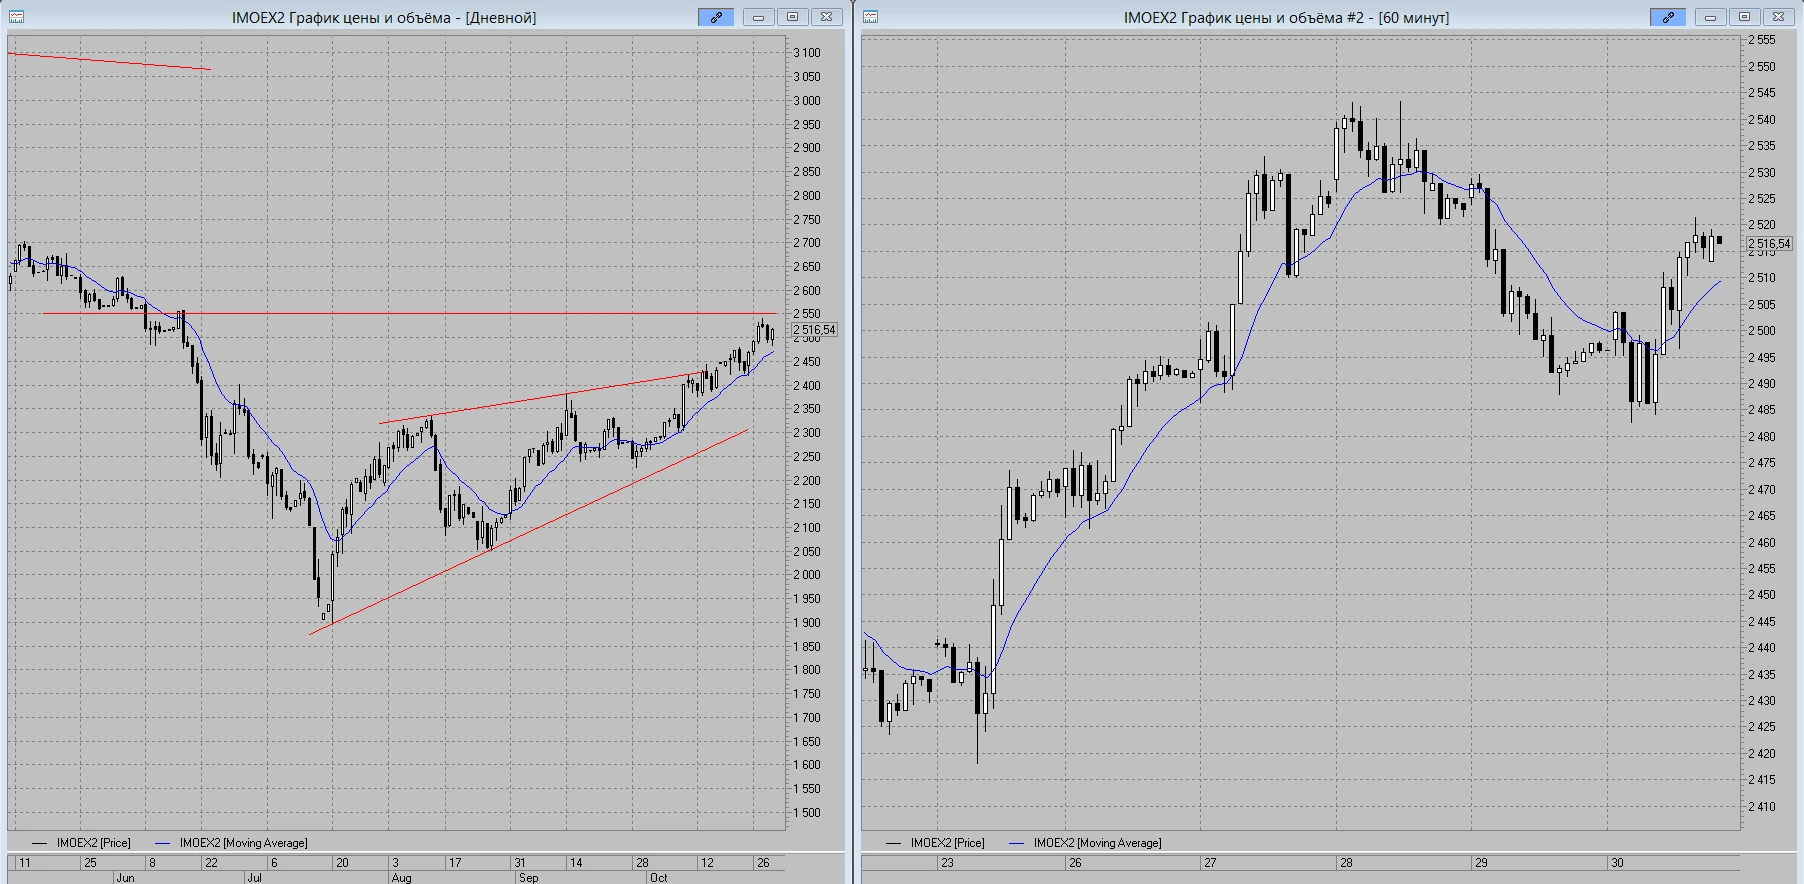
Task: Select the red horizontal line near 2 550 on daily chart
Action: pyautogui.click(x=410, y=314)
